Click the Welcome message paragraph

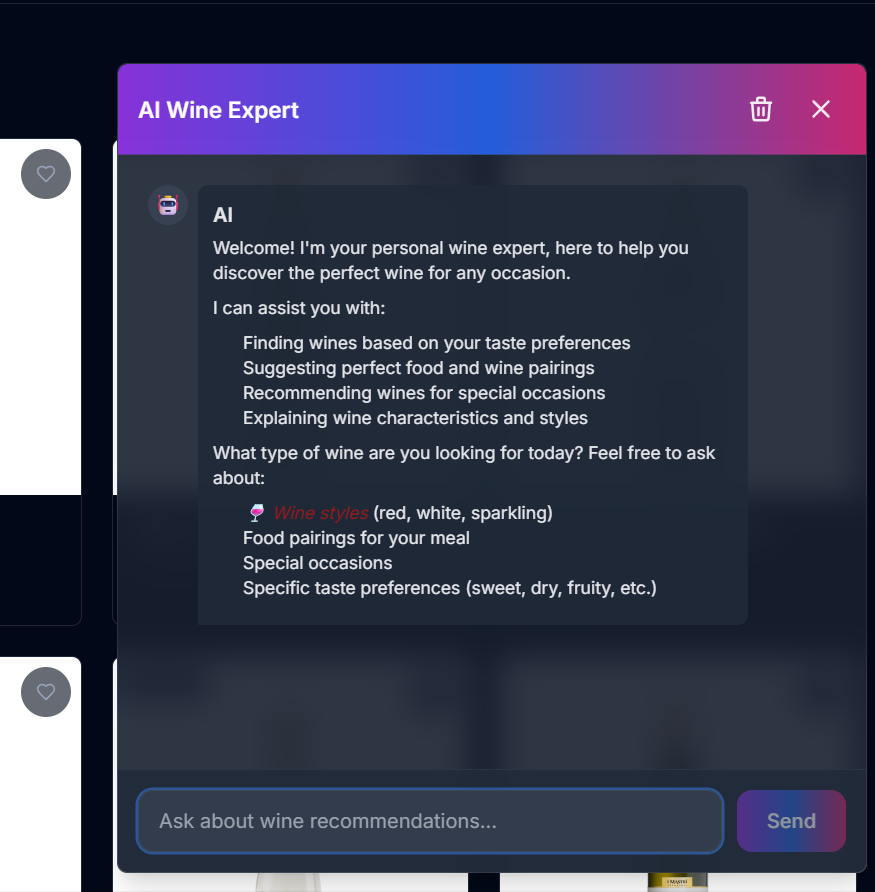click(451, 261)
